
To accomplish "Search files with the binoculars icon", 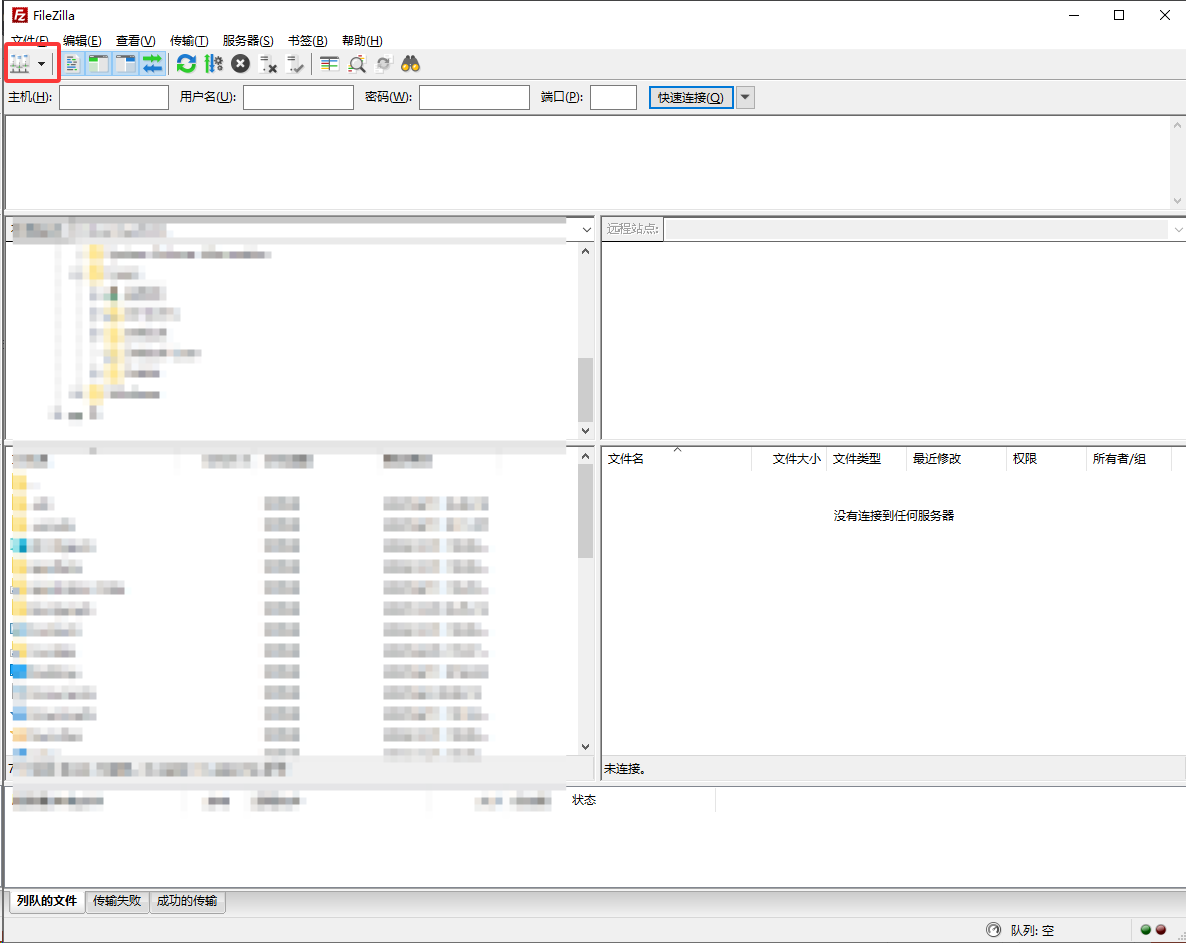I will pyautogui.click(x=411, y=64).
